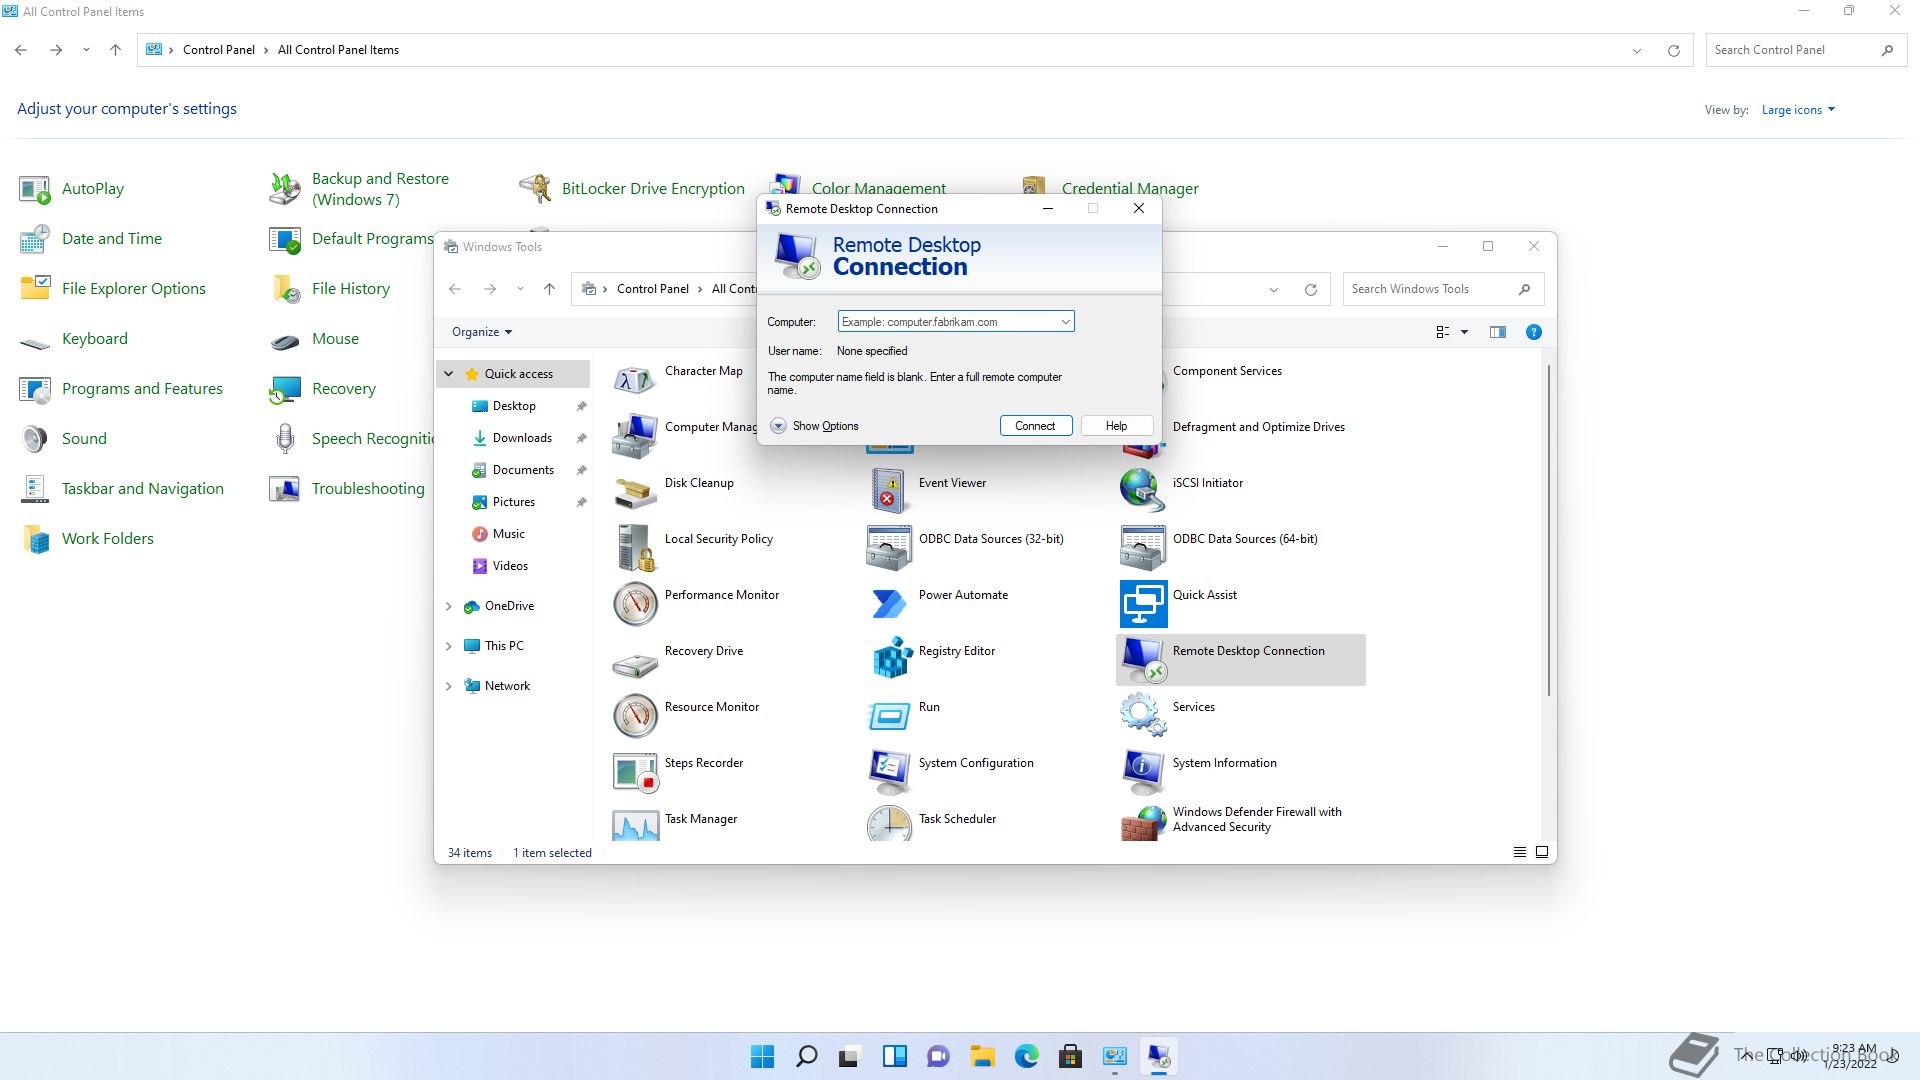This screenshot has height=1080, width=1920.
Task: Open the Resource Monitor icon
Action: tap(635, 715)
